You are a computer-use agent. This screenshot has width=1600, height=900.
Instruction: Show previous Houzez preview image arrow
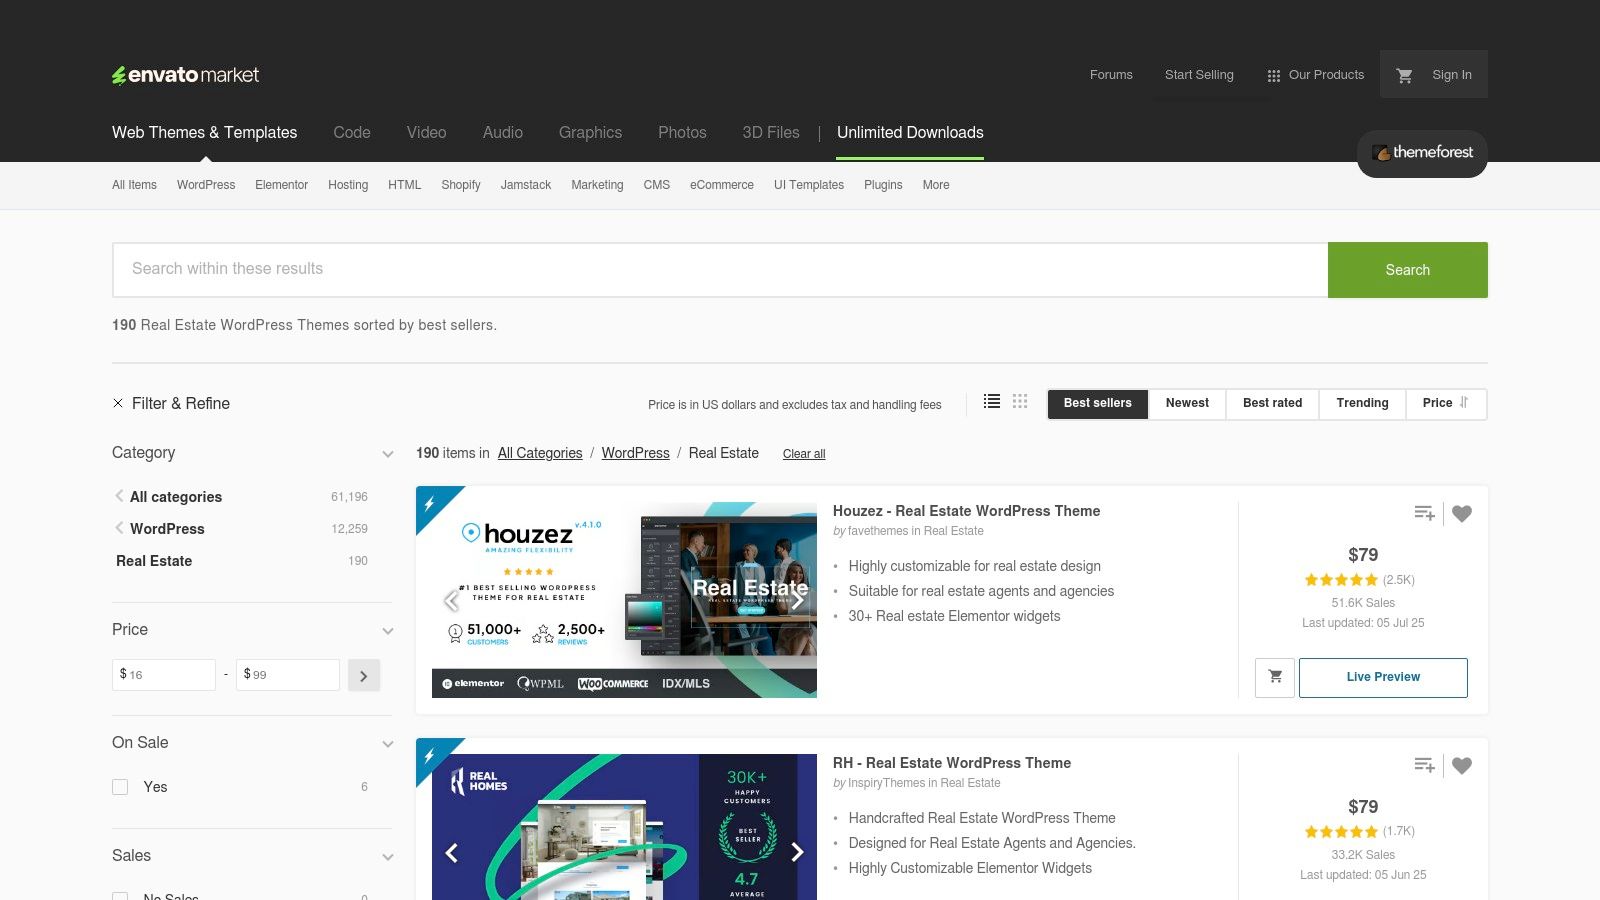451,600
